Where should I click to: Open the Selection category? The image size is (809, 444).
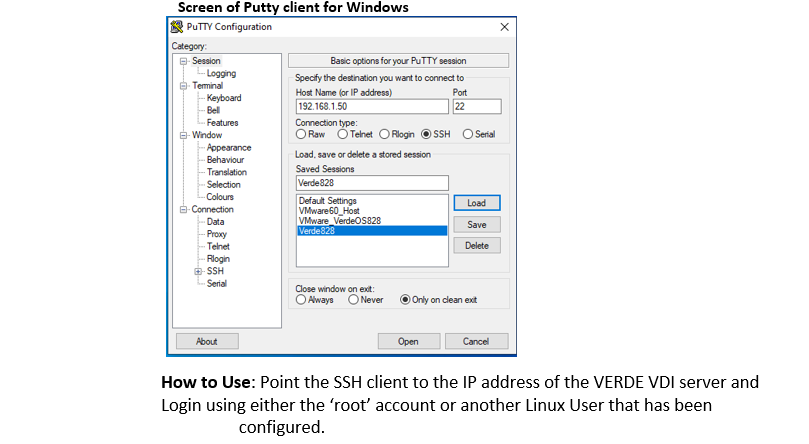pyautogui.click(x=223, y=185)
